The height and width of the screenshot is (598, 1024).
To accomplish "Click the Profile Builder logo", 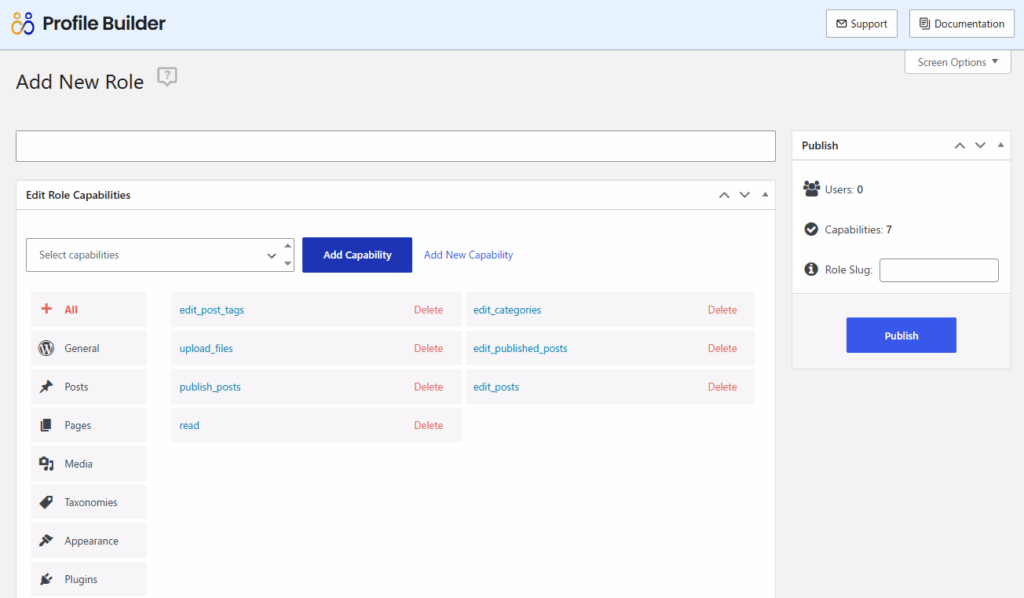I will 88,23.
